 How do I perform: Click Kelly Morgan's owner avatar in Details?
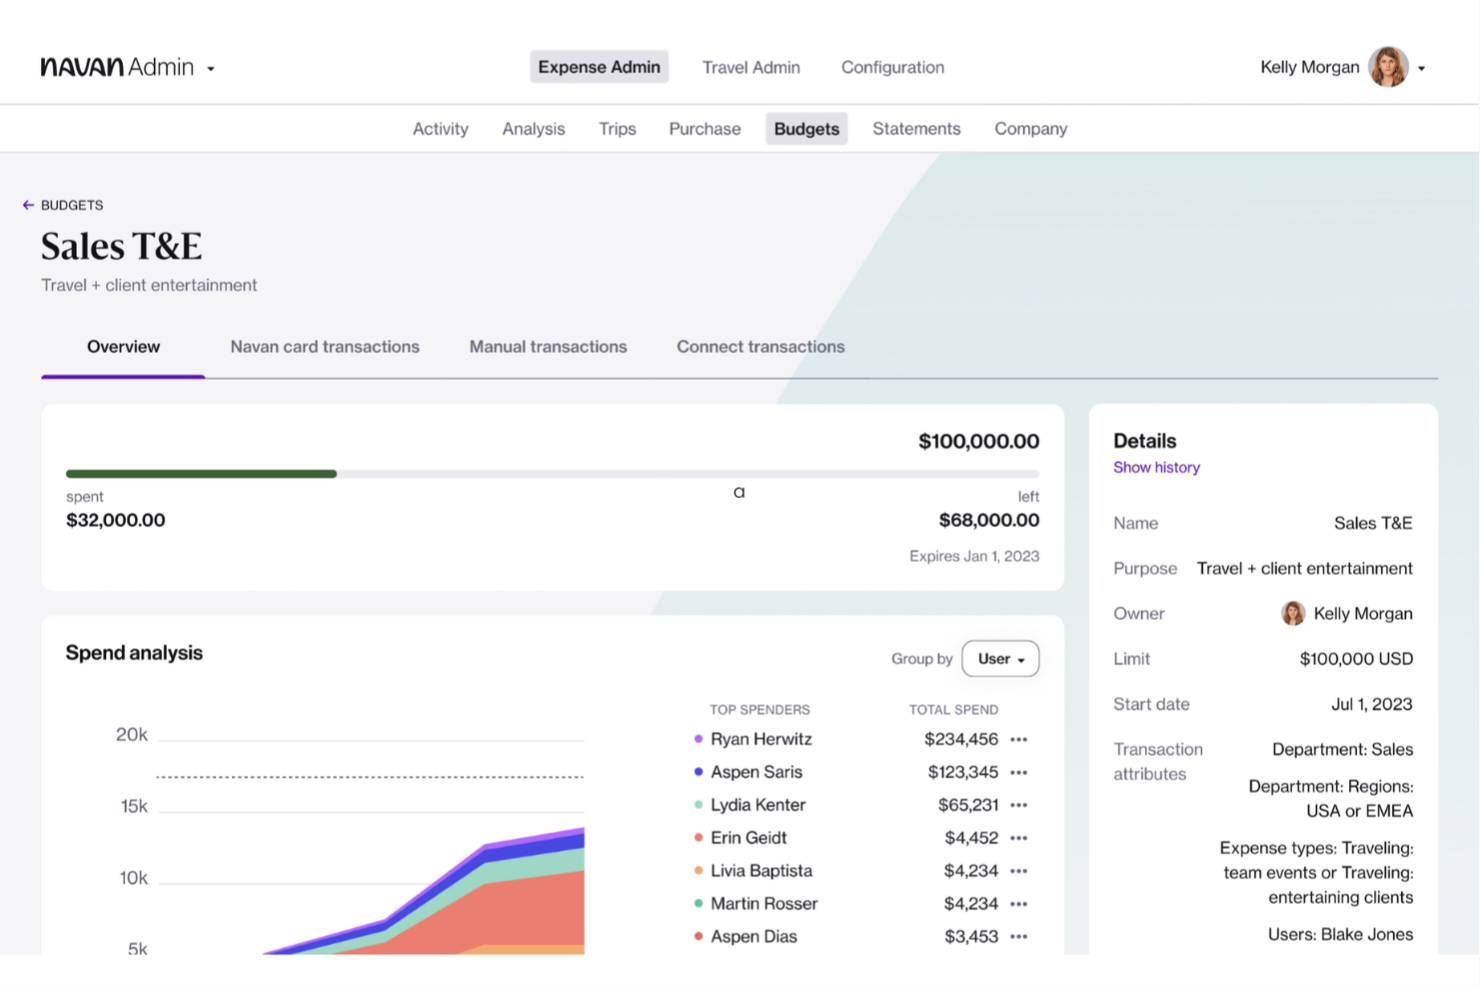pyautogui.click(x=1293, y=613)
